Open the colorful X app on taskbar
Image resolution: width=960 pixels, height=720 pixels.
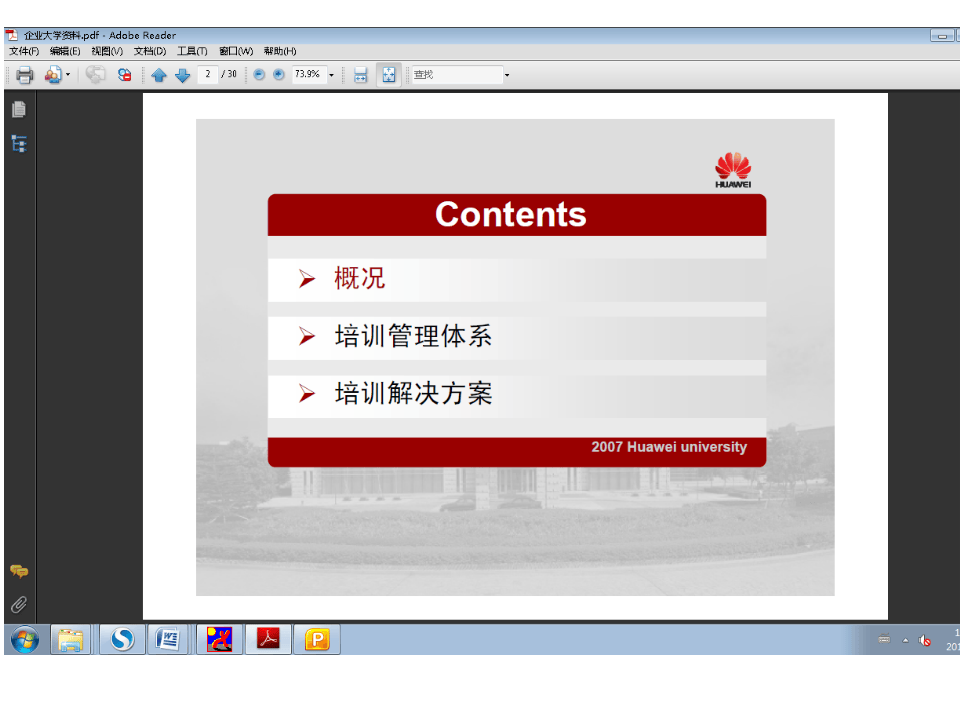pyautogui.click(x=219, y=640)
